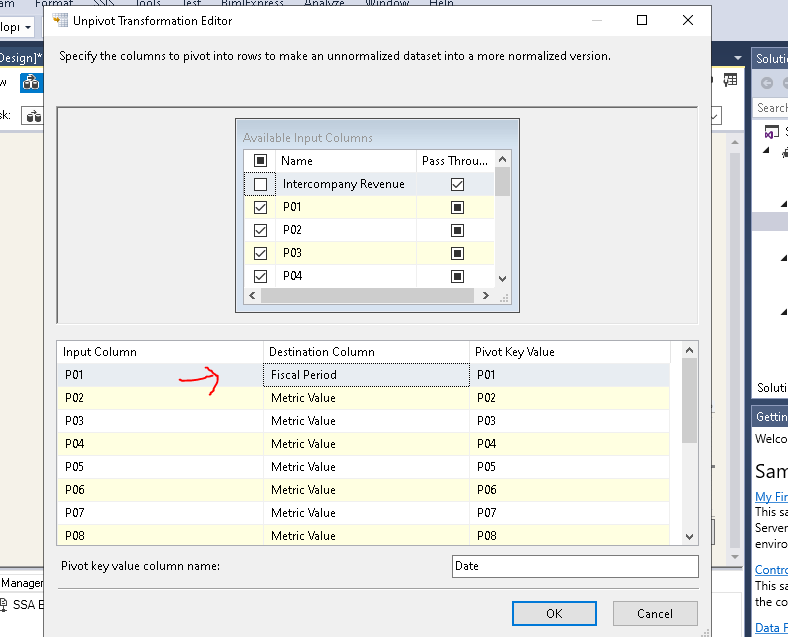Click the pivot key value column name field
This screenshot has height=637, width=788.
574,566
